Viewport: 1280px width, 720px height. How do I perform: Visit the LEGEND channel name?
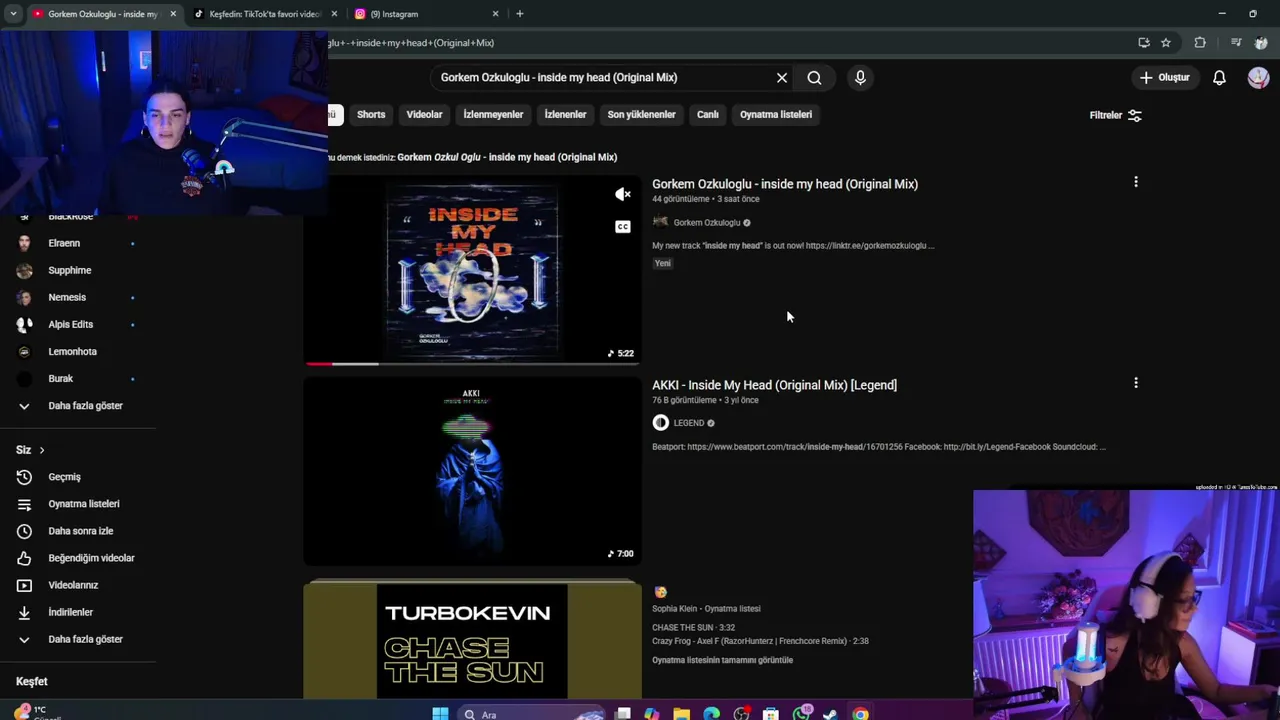pos(688,423)
